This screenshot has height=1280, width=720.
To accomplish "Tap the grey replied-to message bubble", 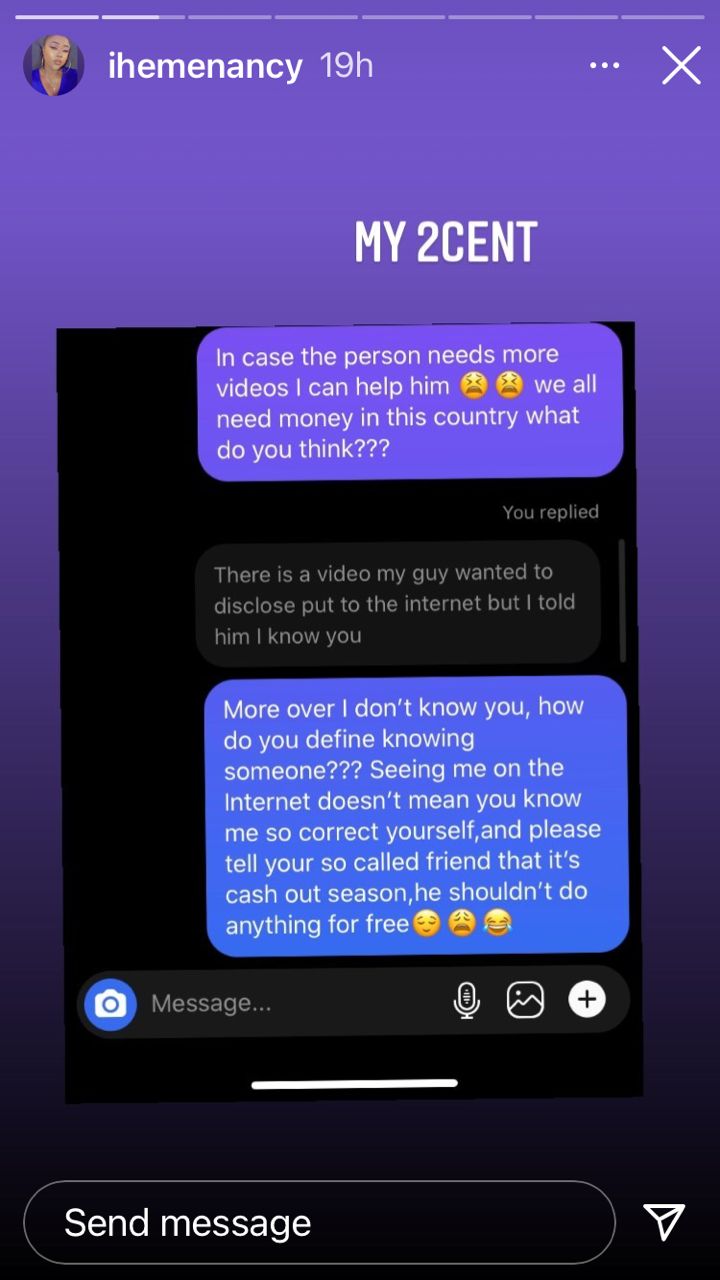I will (x=398, y=603).
